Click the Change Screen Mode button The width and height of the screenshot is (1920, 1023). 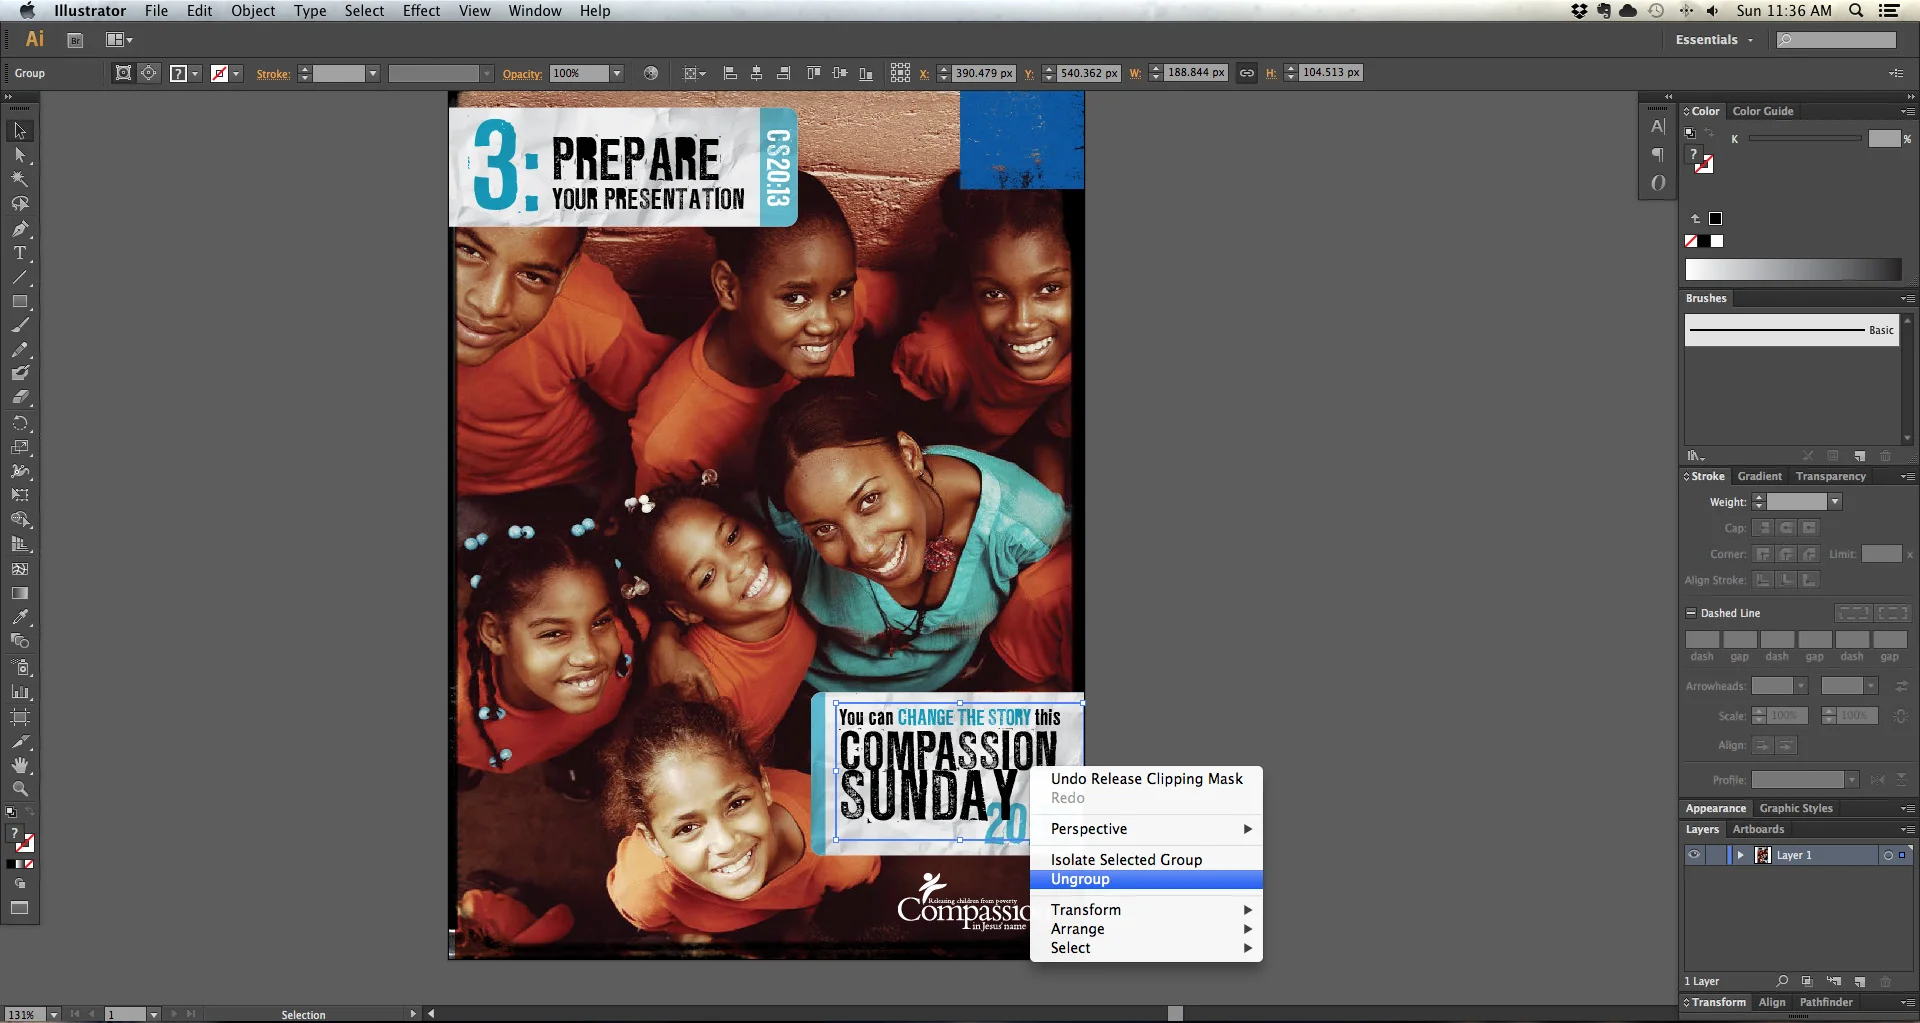pos(20,908)
